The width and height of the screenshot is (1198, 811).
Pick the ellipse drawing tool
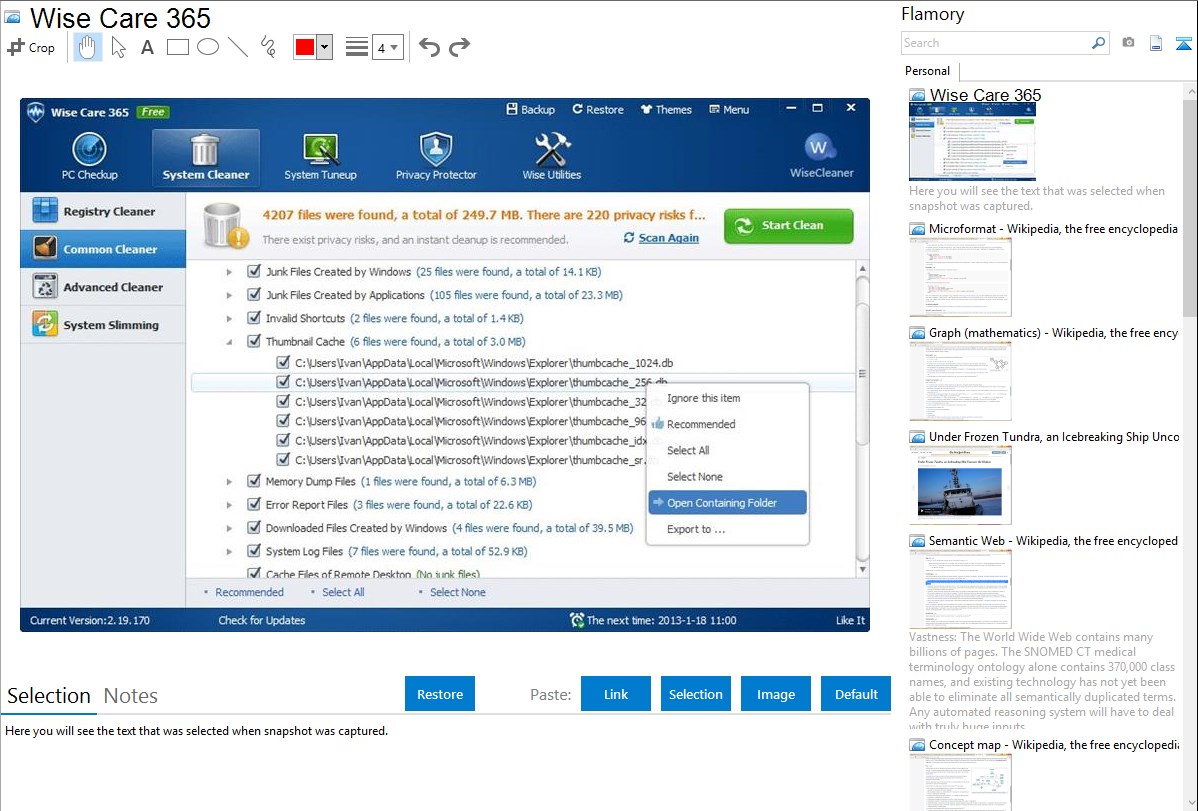(x=208, y=47)
